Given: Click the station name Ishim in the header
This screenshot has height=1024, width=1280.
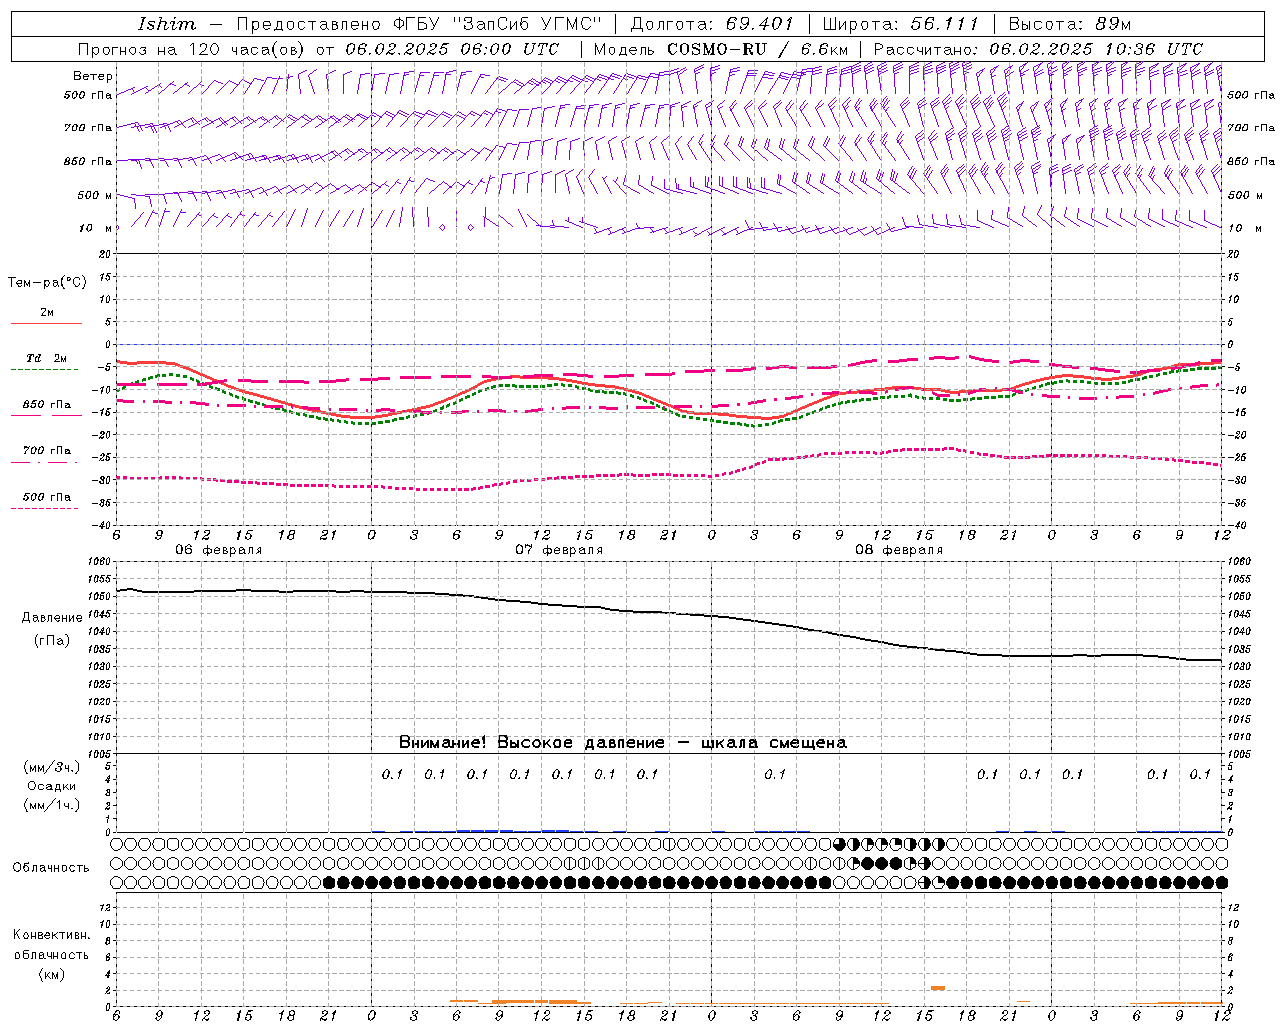Looking at the screenshot, I should click(x=167, y=24).
